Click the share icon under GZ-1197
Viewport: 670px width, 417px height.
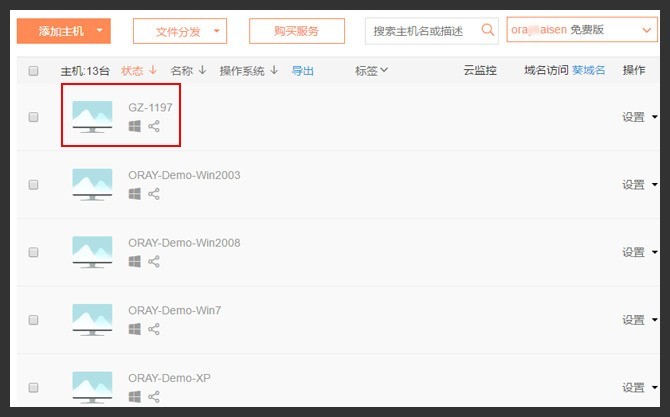tap(154, 126)
